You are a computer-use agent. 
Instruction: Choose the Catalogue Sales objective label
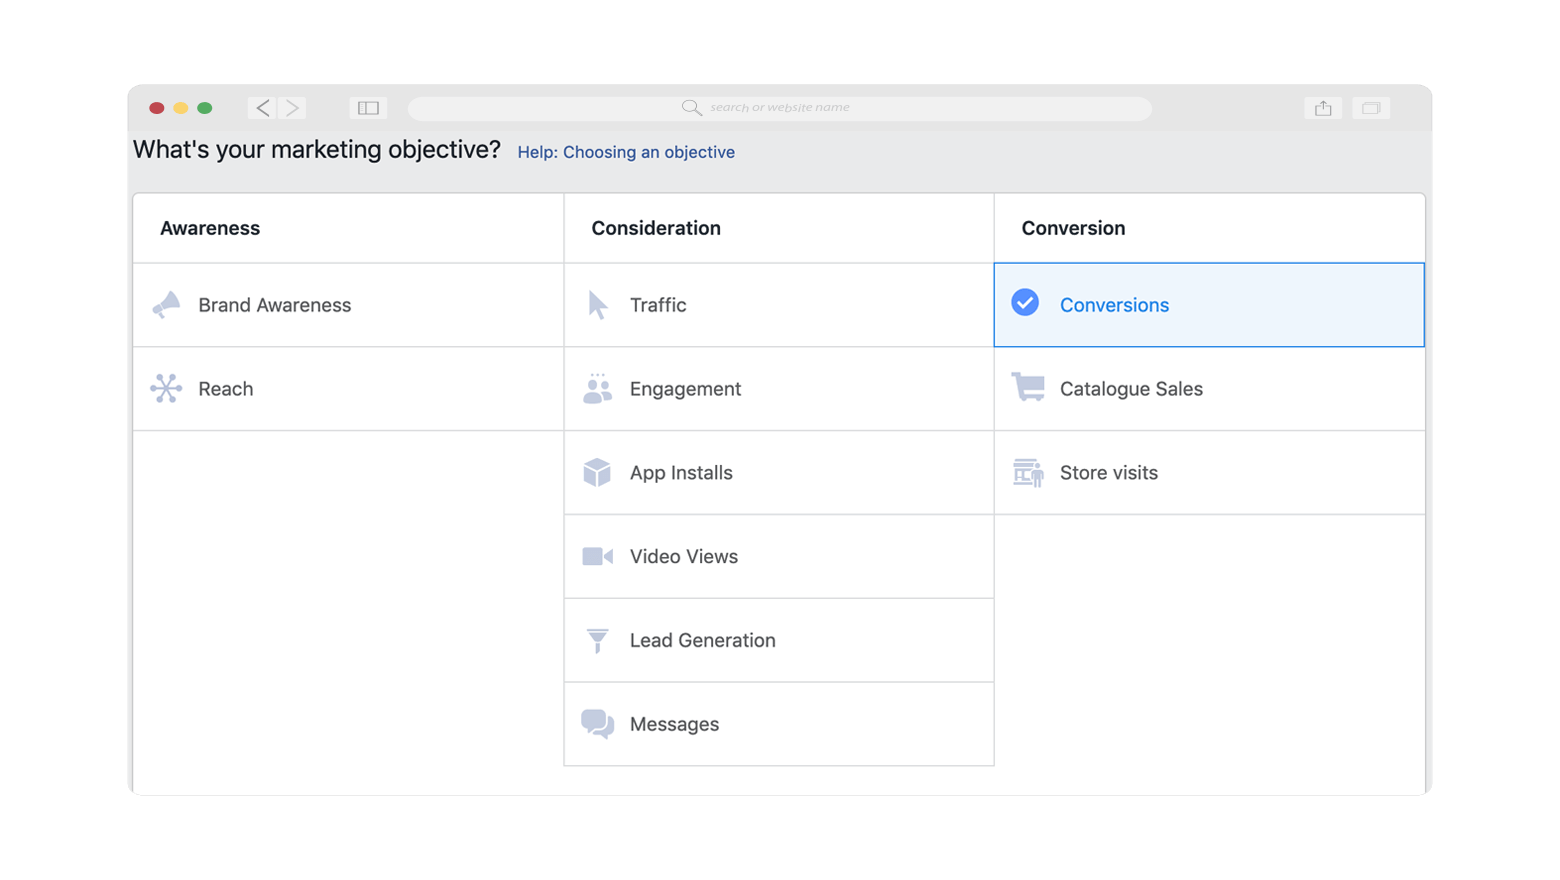coord(1131,389)
